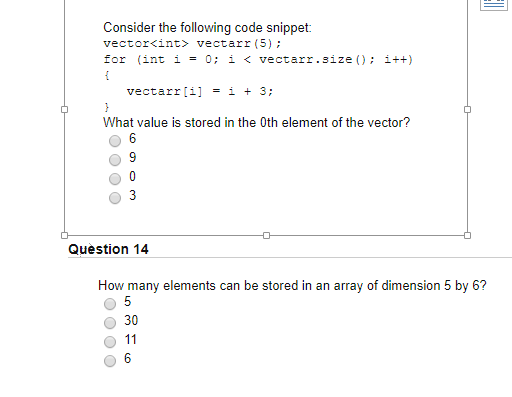Click the bottom-left corner handle of the frame
The image size is (512, 397).
click(65, 235)
